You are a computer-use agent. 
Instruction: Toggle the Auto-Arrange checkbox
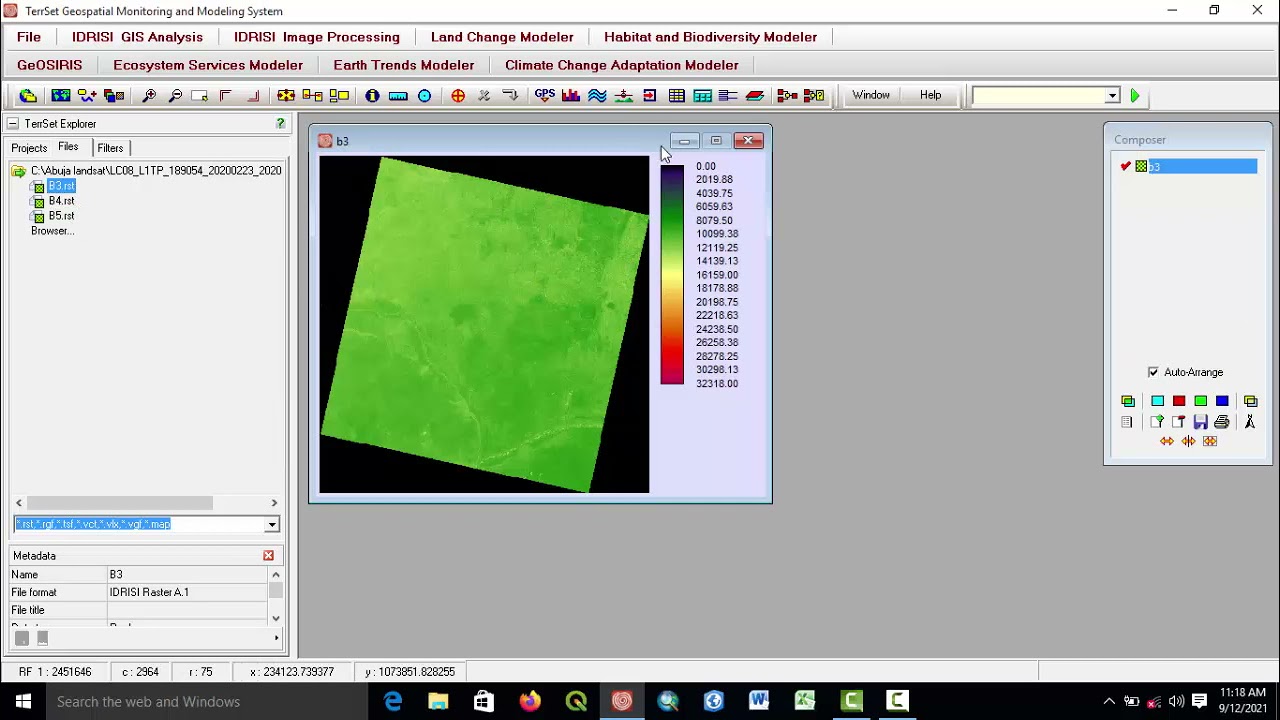1153,372
